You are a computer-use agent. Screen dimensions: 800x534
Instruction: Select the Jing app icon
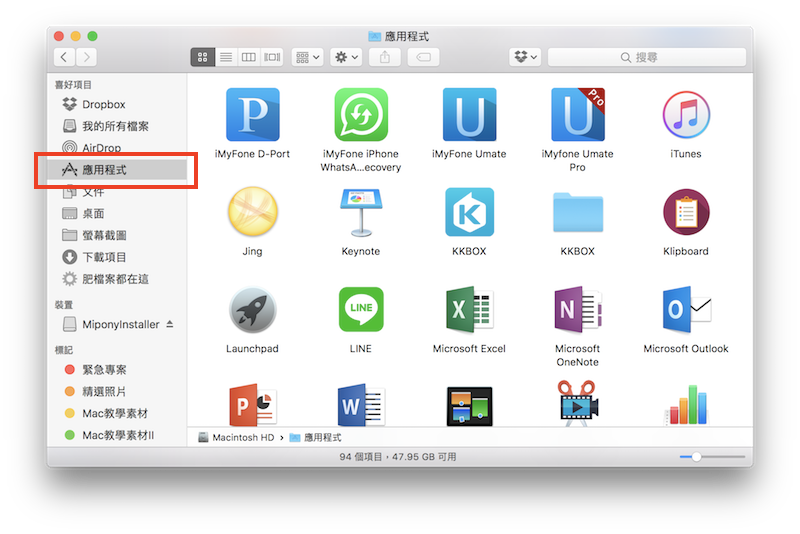(253, 211)
